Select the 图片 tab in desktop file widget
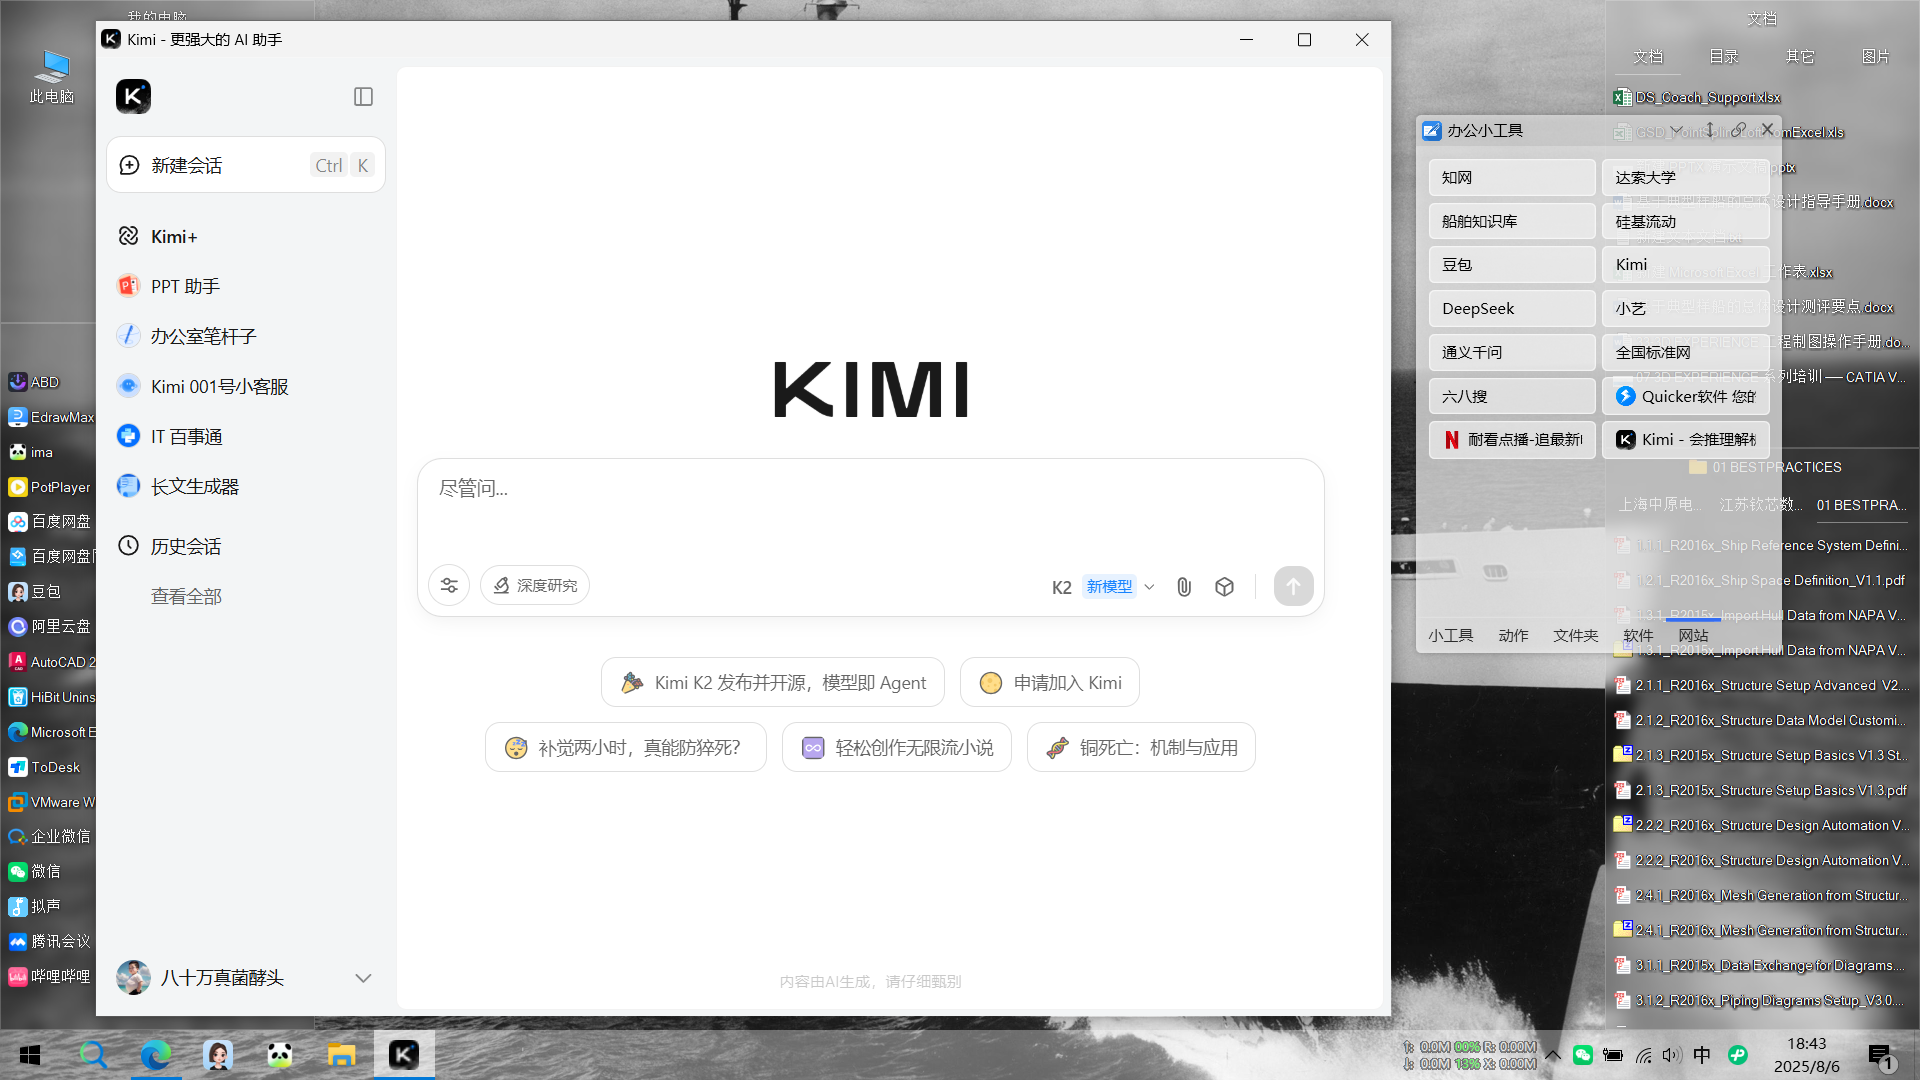Image resolution: width=1920 pixels, height=1080 pixels. click(1876, 56)
